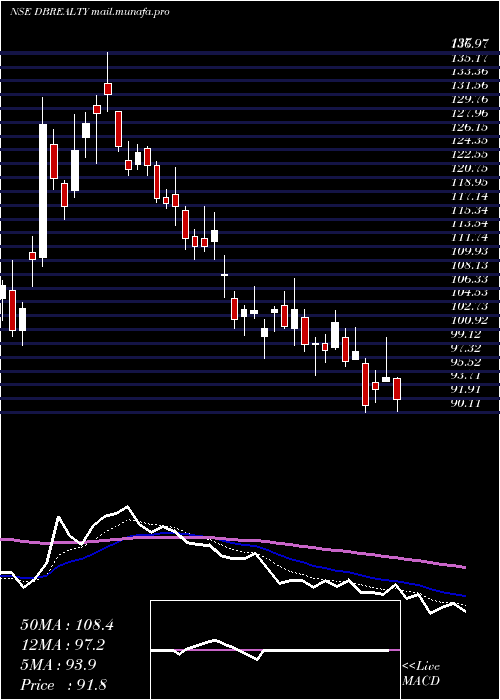Select the 113.54 price axis label
Viewport: 500px width, 700px height.
click(469, 224)
